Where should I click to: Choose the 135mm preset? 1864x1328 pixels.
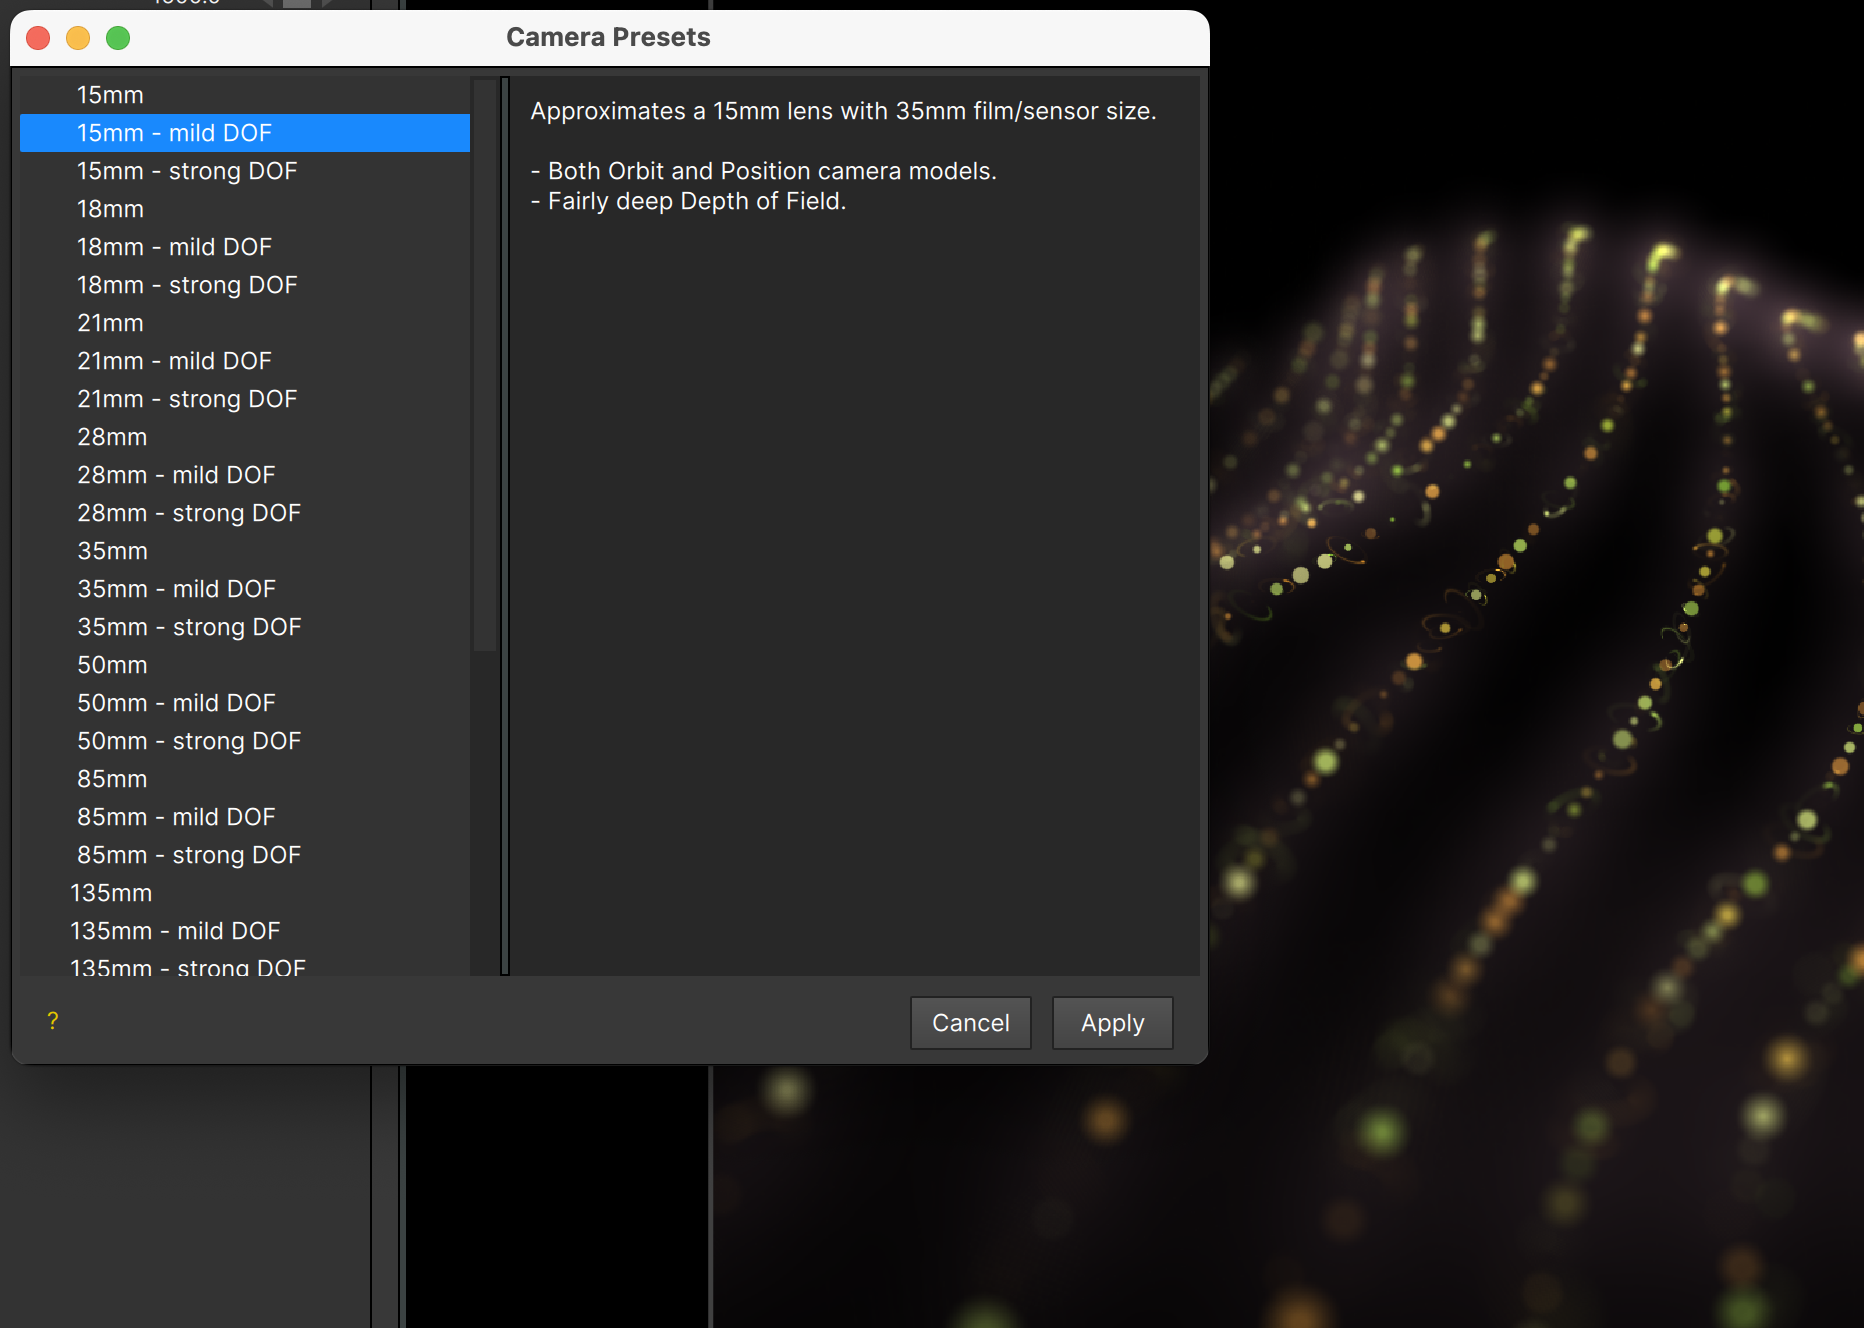click(x=245, y=893)
